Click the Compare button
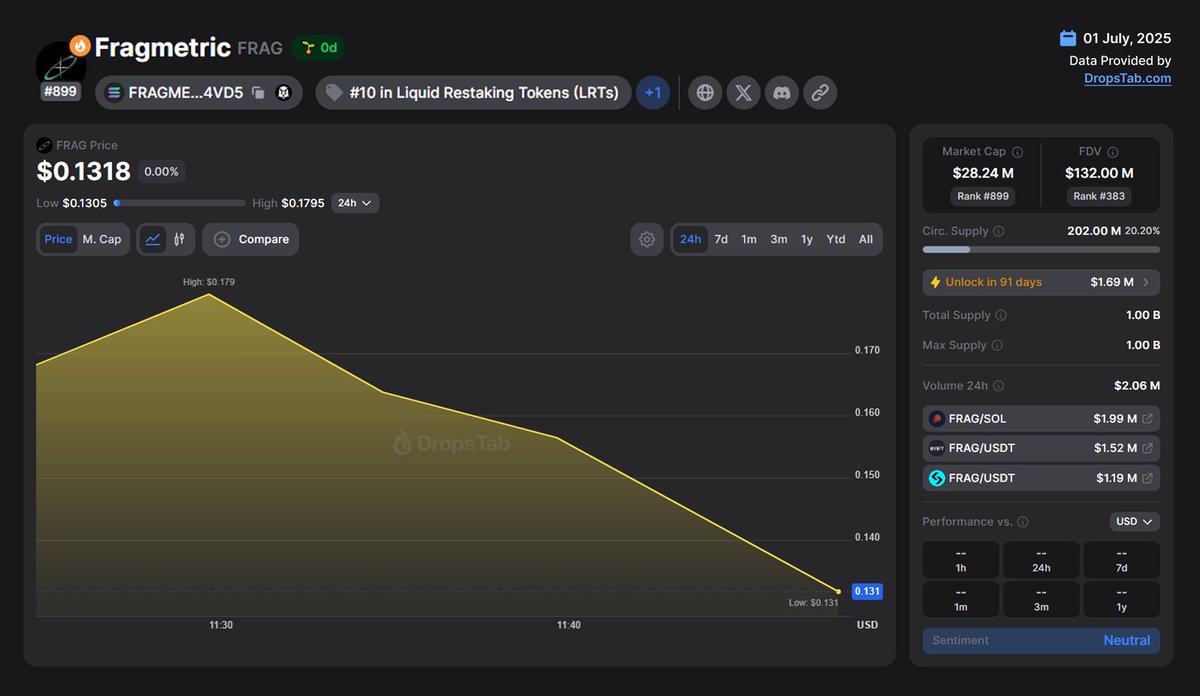The image size is (1200, 696). pos(251,239)
